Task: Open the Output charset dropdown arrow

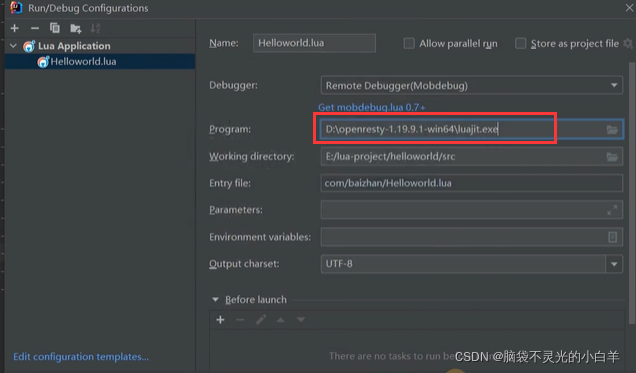Action: point(614,264)
